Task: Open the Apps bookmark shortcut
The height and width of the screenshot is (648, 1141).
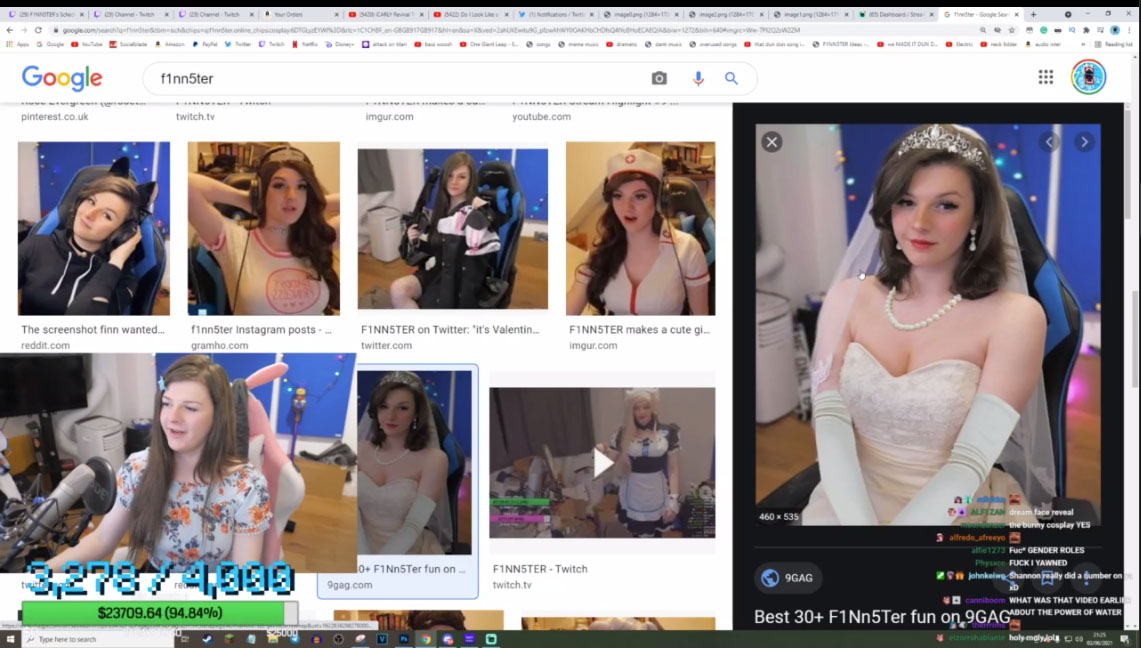Action: point(17,44)
